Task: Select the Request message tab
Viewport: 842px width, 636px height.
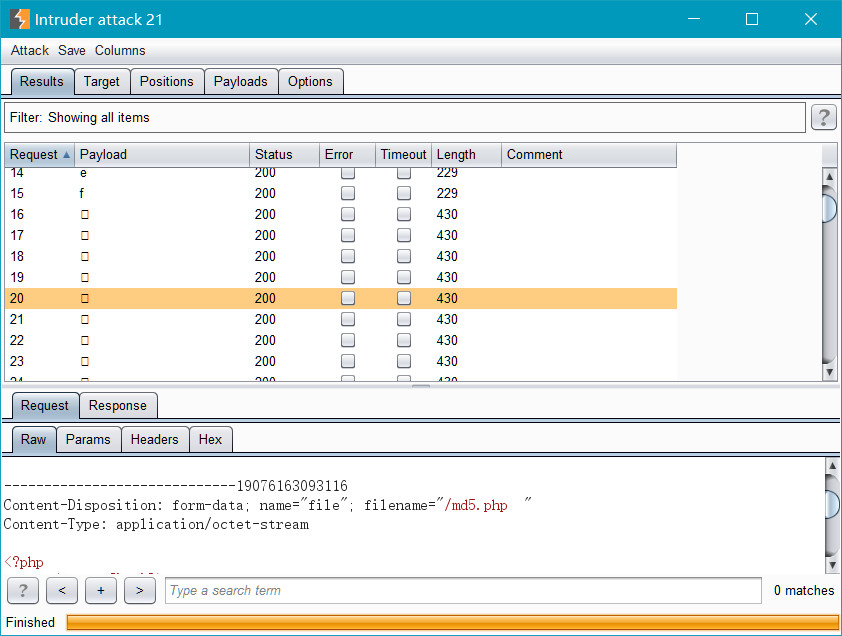Action: point(45,406)
